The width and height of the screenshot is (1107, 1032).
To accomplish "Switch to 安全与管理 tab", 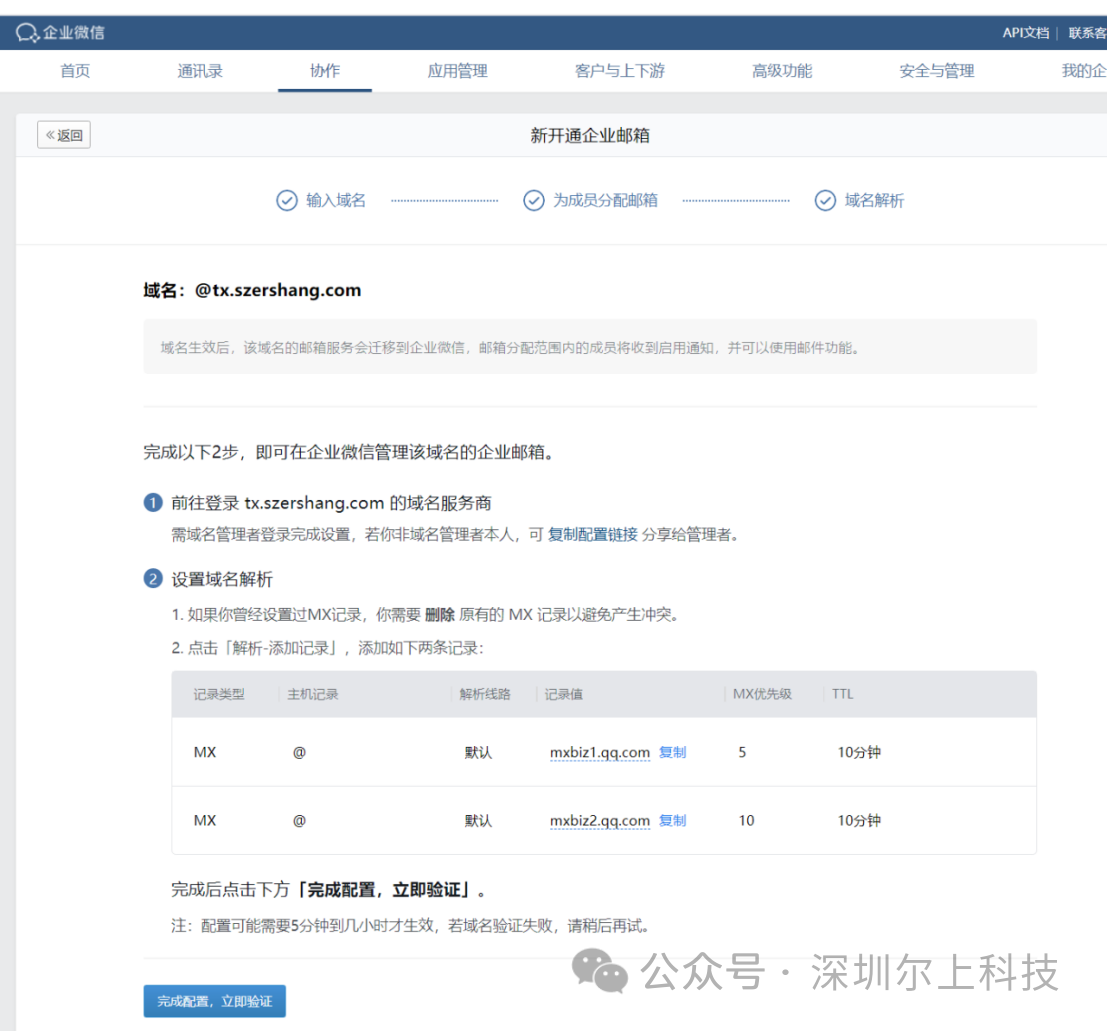I will point(936,71).
